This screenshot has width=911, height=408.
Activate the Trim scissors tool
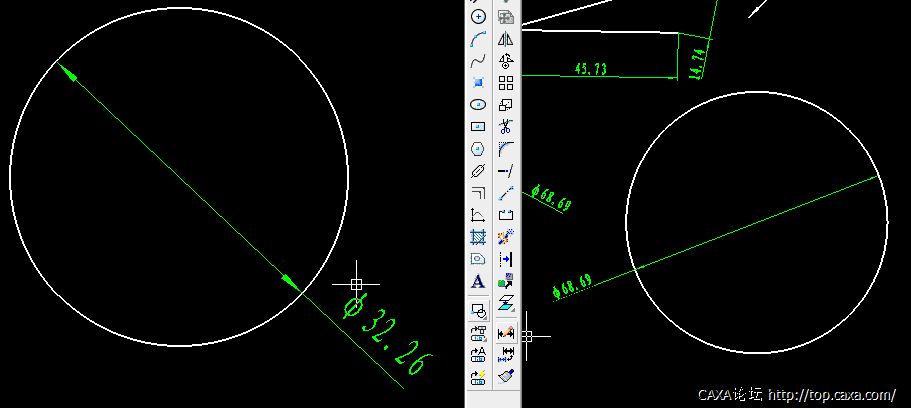point(505,127)
